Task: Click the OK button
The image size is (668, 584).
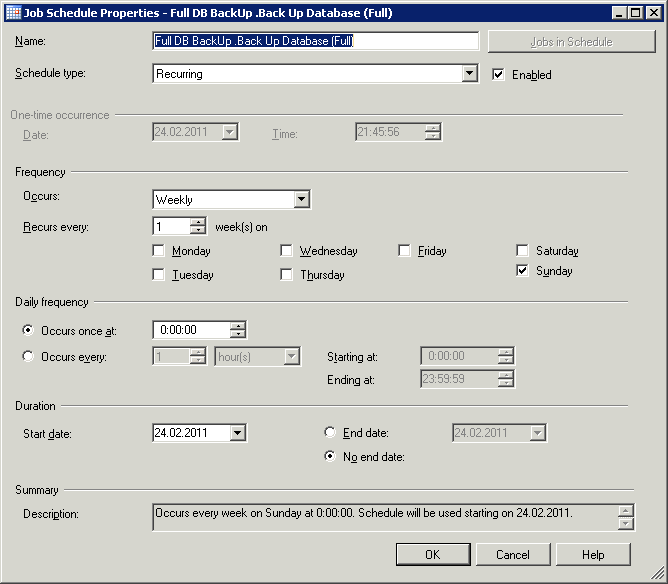Action: [433, 554]
